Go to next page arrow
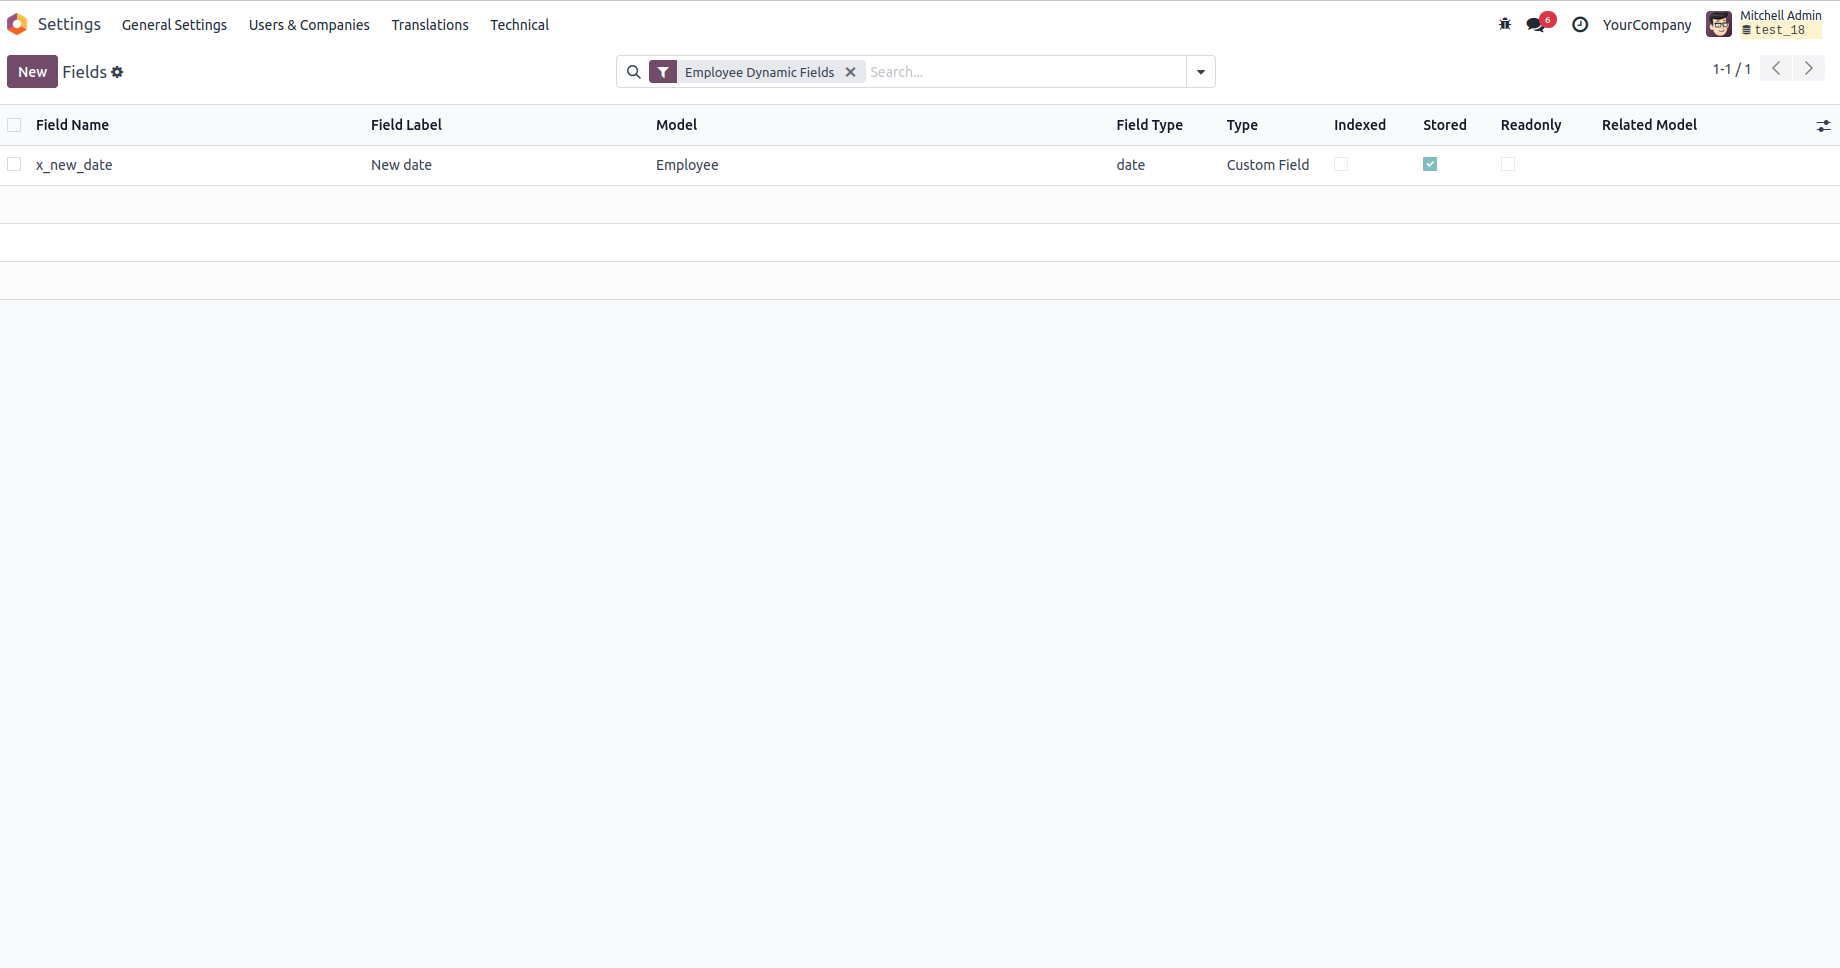The image size is (1840, 968). pos(1809,68)
